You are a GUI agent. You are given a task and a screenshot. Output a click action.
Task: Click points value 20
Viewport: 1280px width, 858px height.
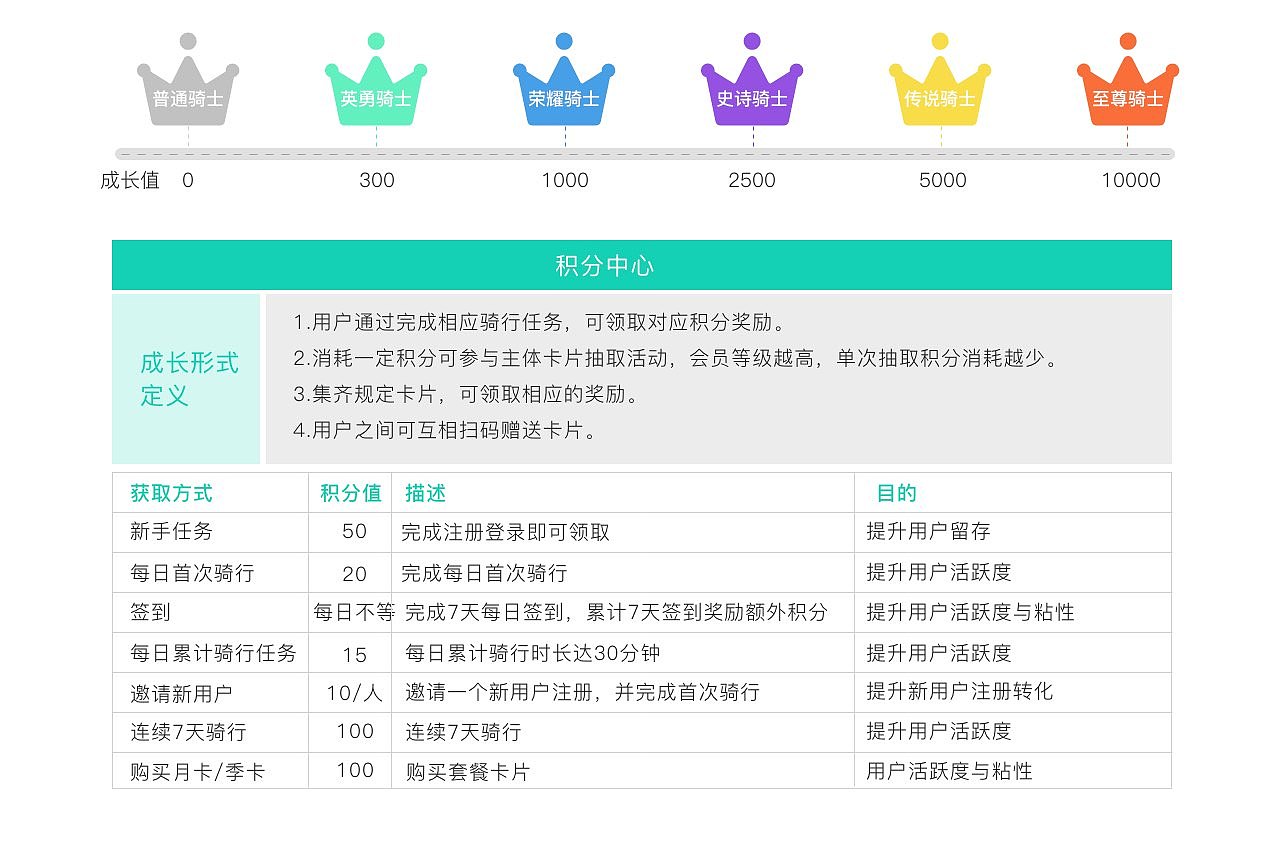(354, 574)
